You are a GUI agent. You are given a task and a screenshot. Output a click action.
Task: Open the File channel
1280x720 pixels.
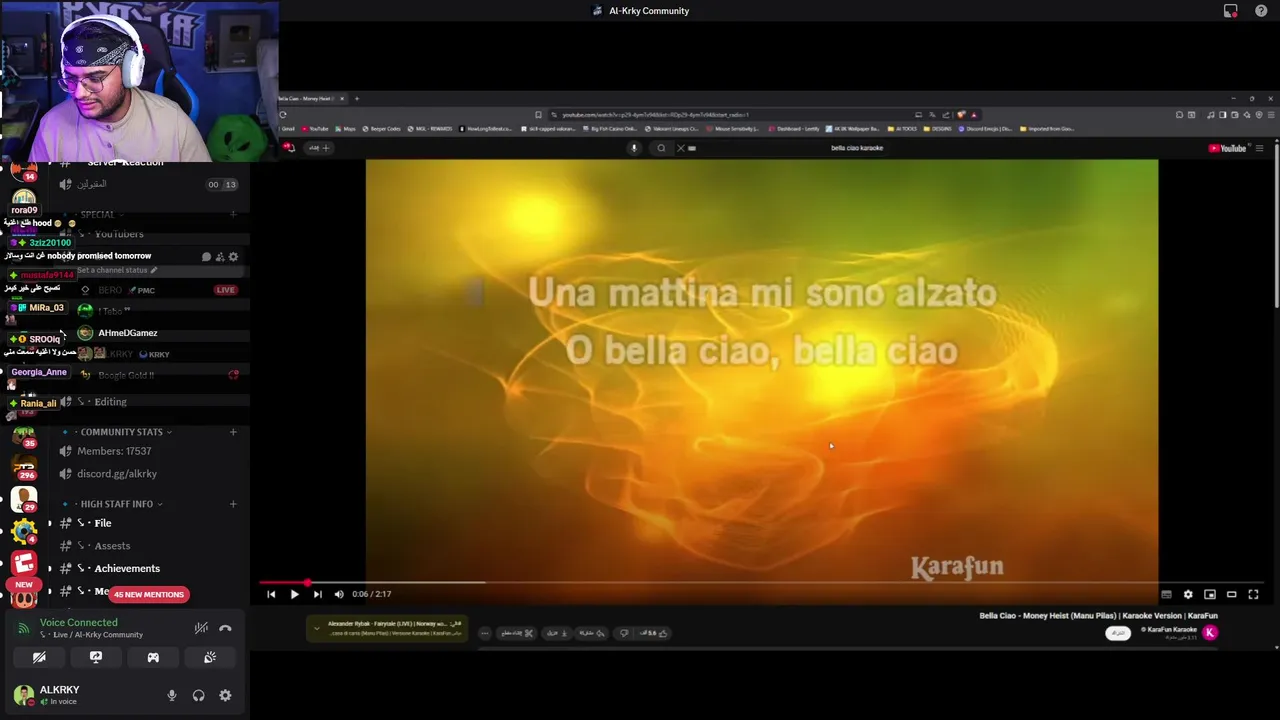(148, 523)
